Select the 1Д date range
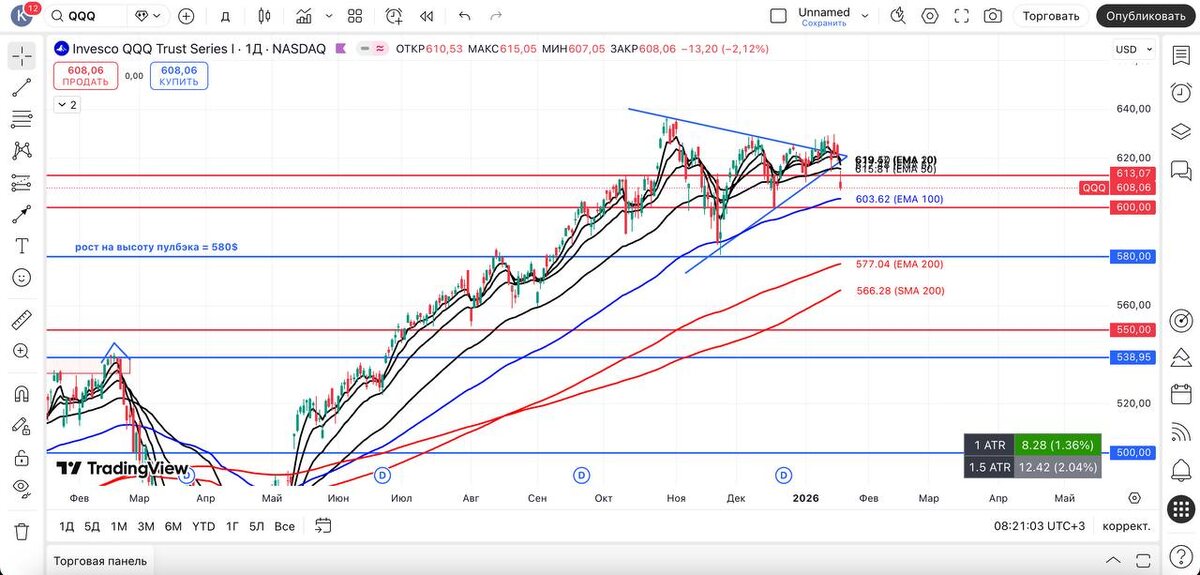 point(67,526)
